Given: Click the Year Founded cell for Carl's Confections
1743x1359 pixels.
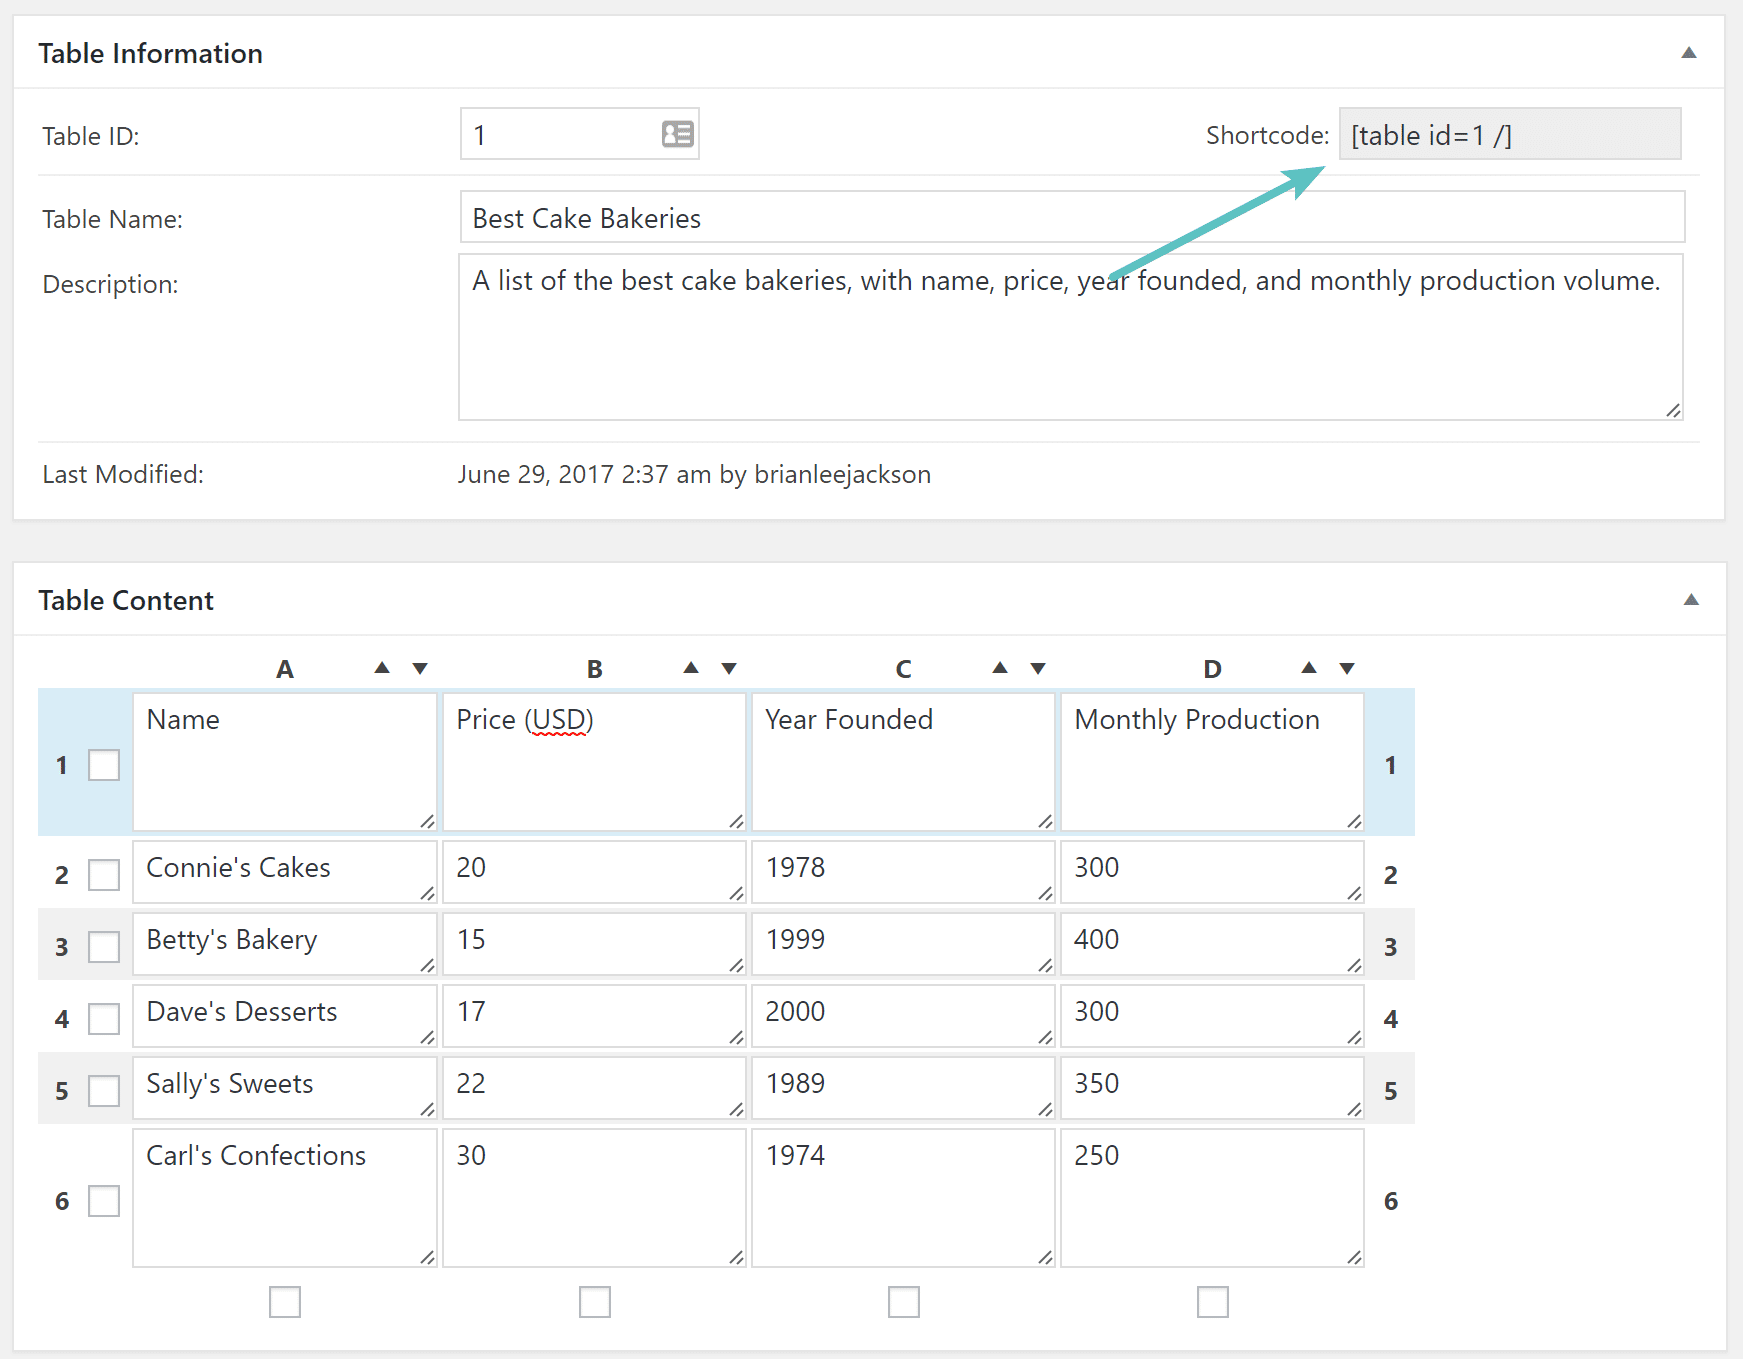Looking at the screenshot, I should coord(903,1198).
